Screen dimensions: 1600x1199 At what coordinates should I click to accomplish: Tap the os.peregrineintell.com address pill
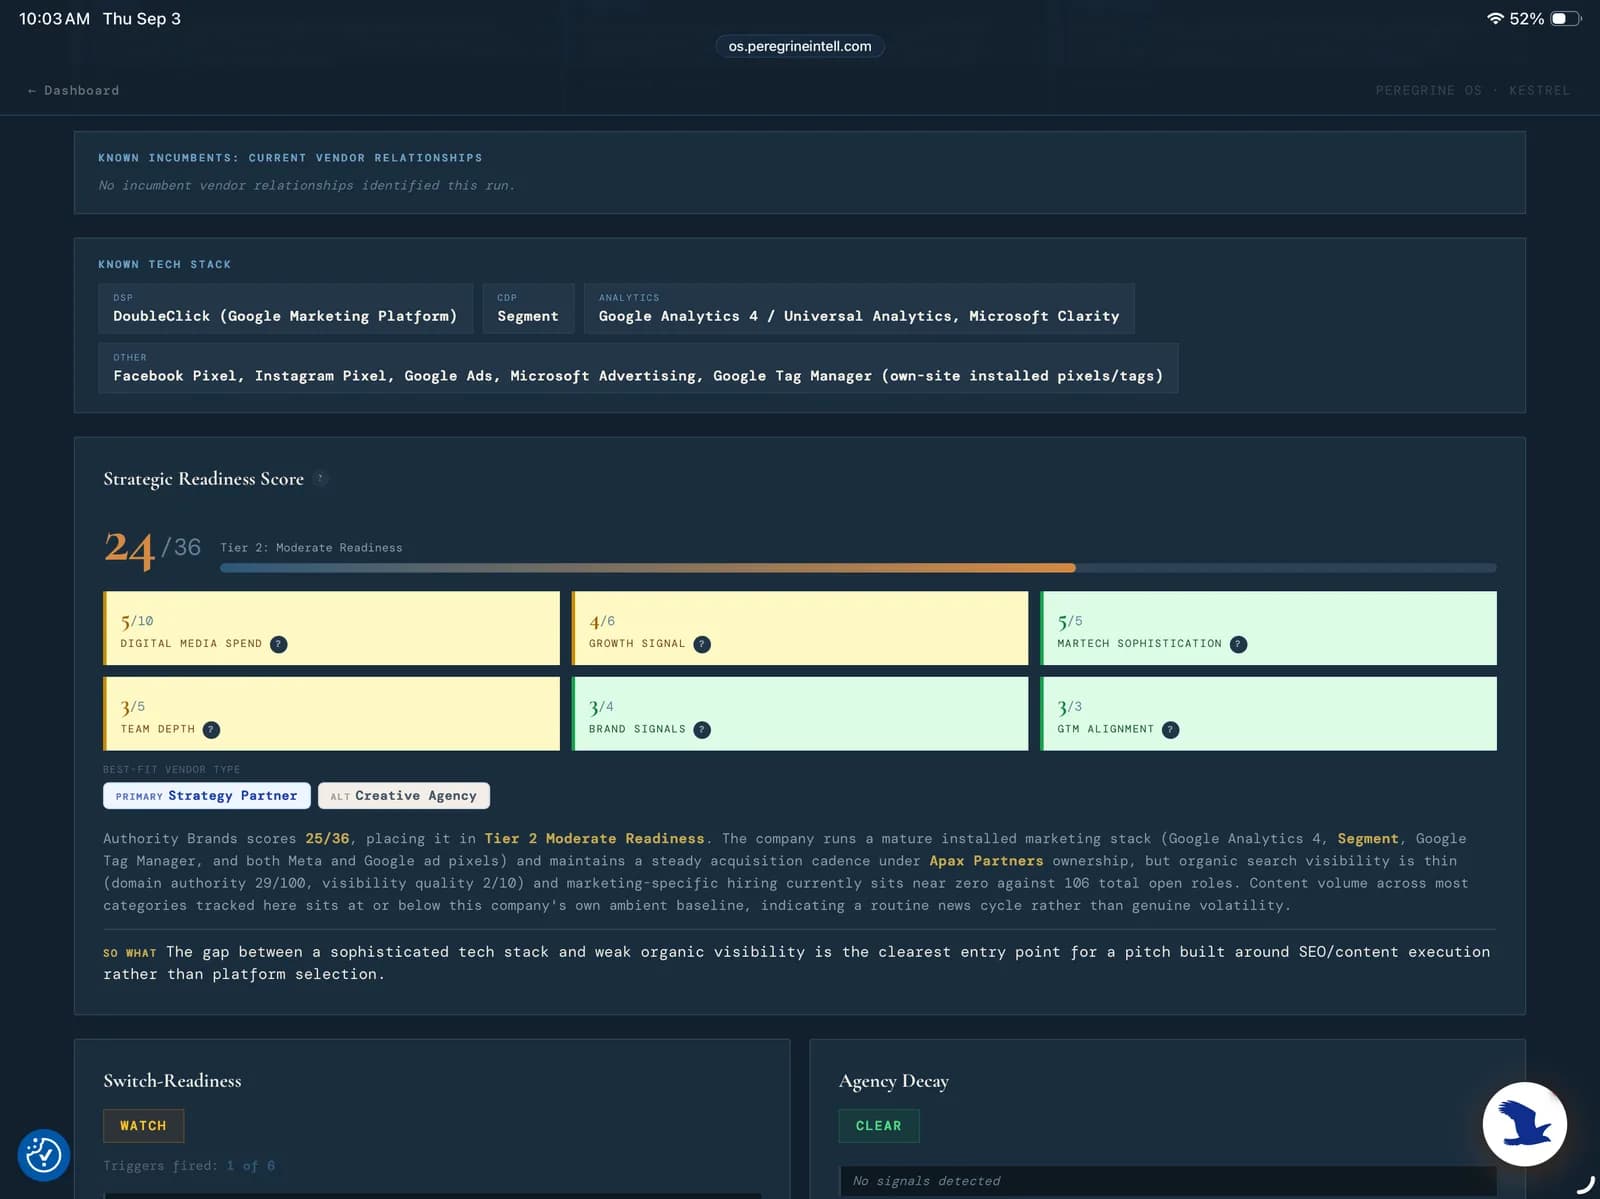pyautogui.click(x=800, y=46)
